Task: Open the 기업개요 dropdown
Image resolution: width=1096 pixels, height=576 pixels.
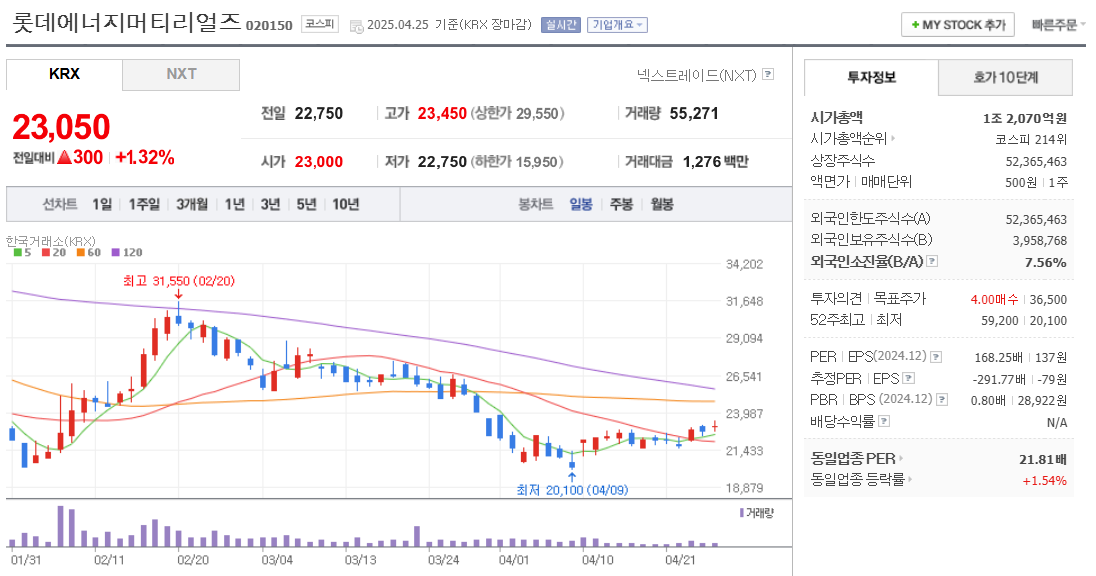Action: (x=617, y=24)
